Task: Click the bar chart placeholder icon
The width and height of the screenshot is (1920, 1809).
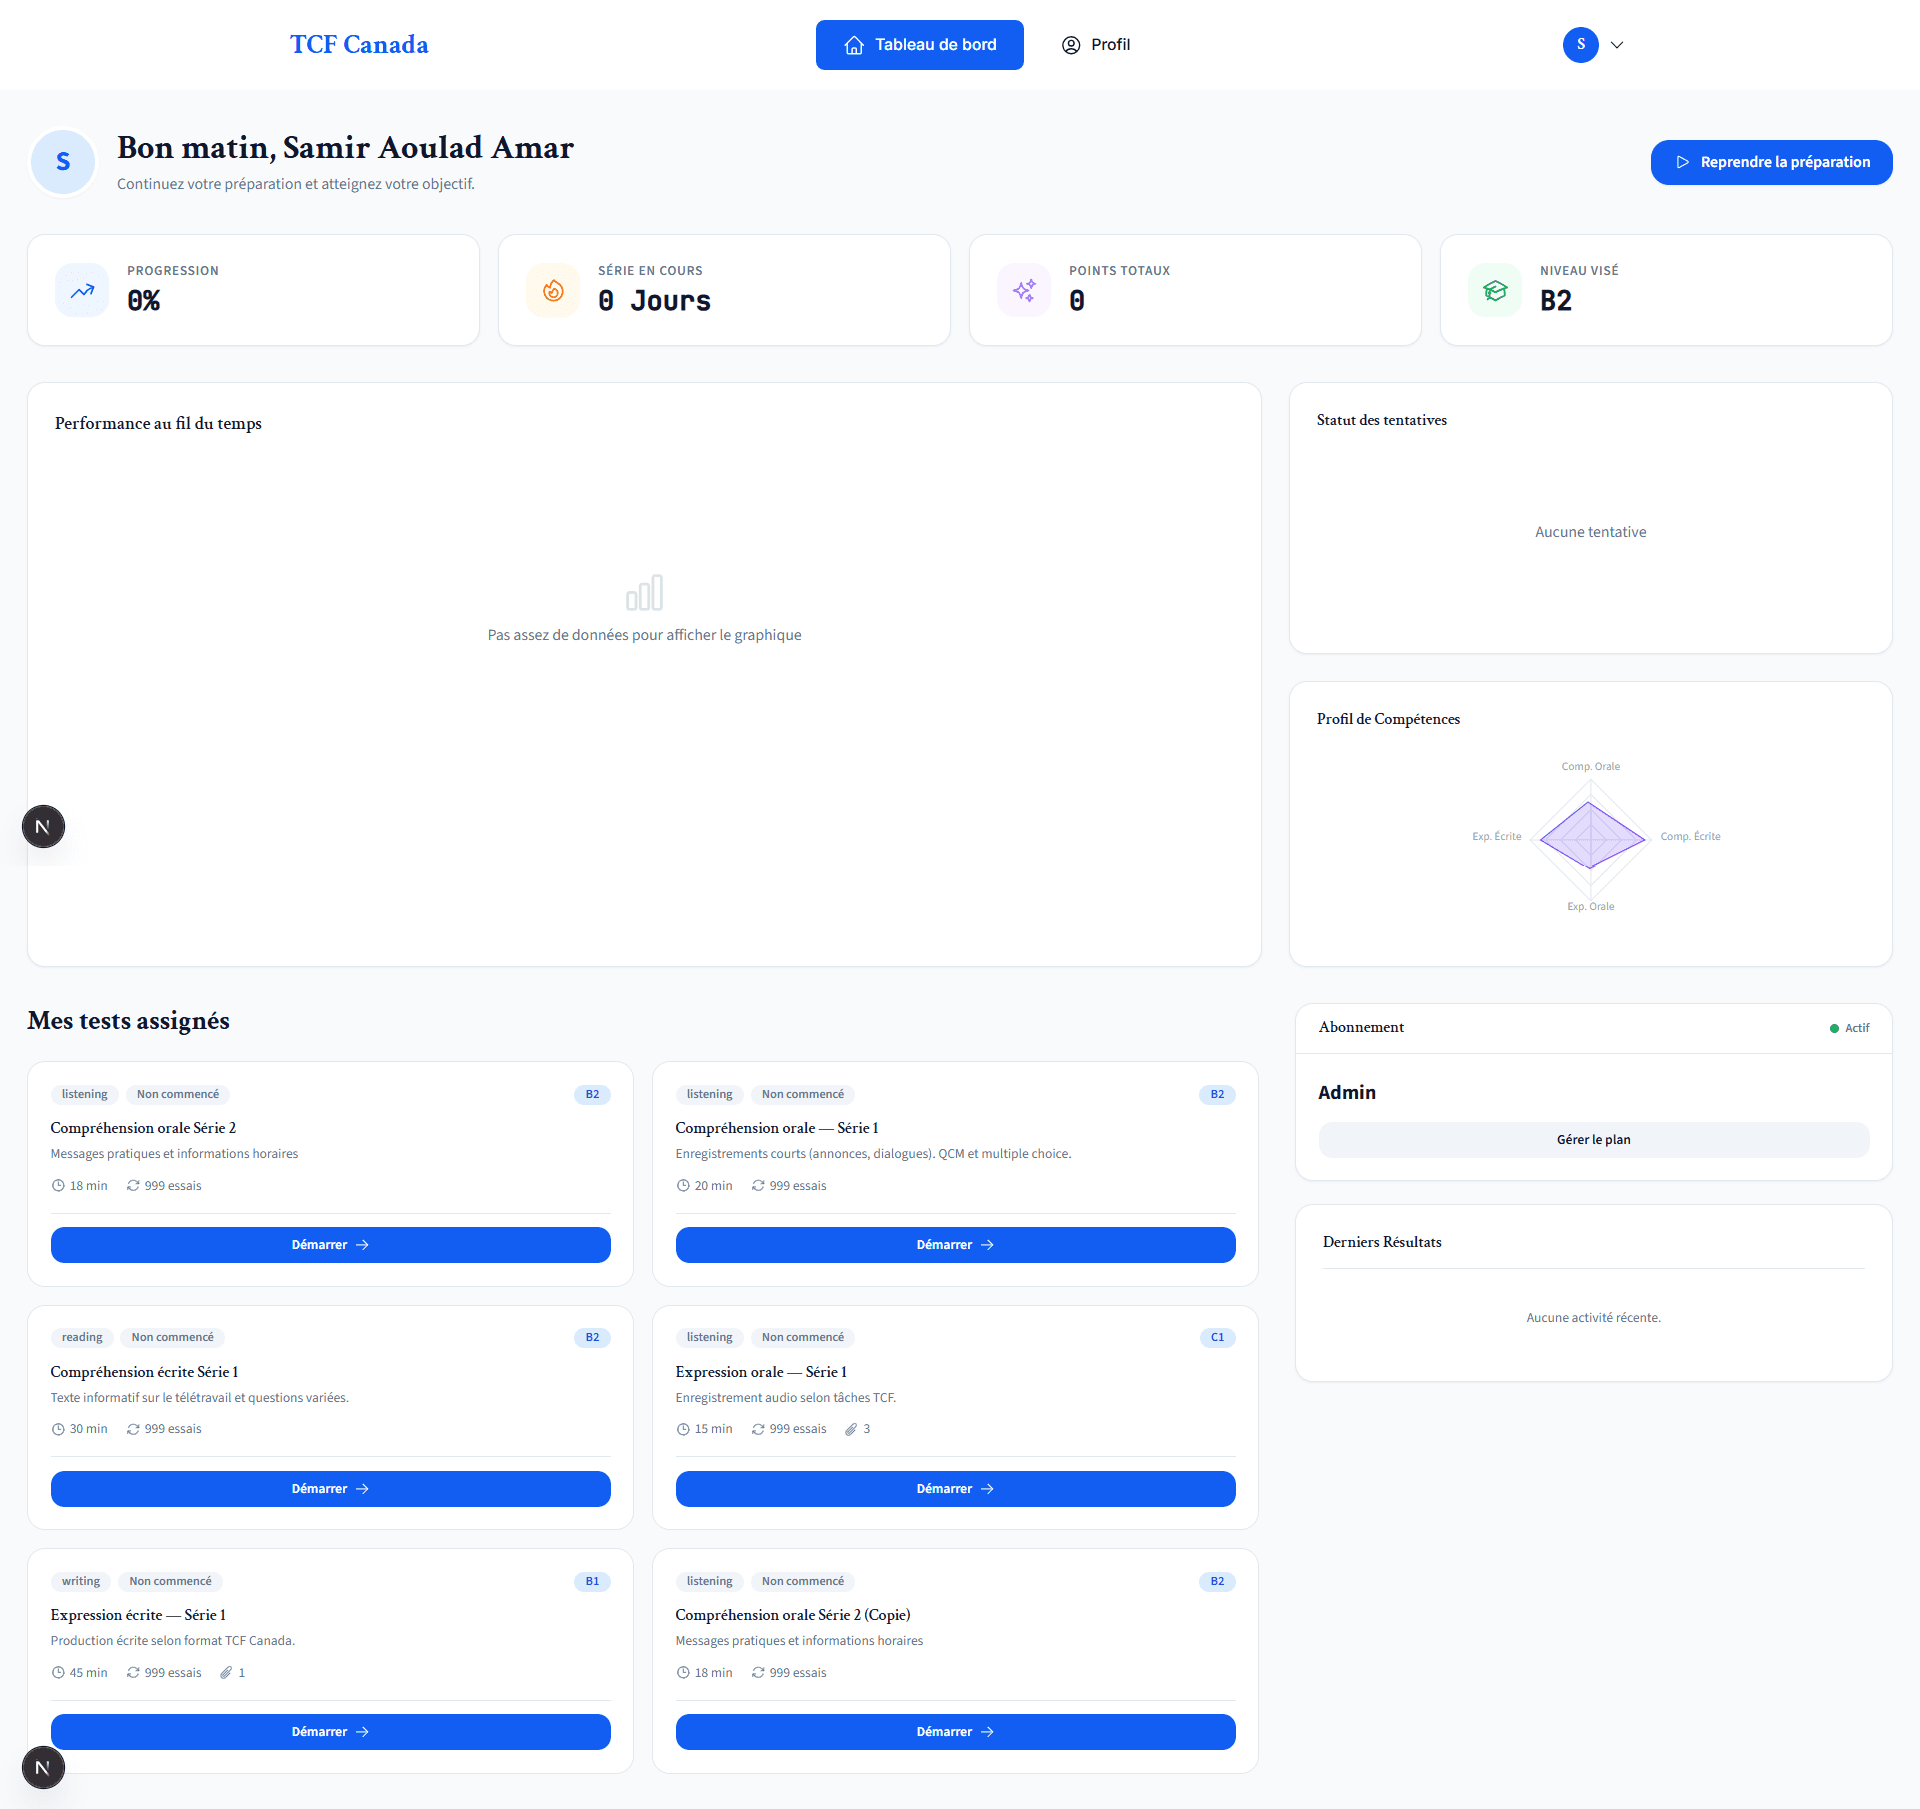Action: click(x=645, y=592)
